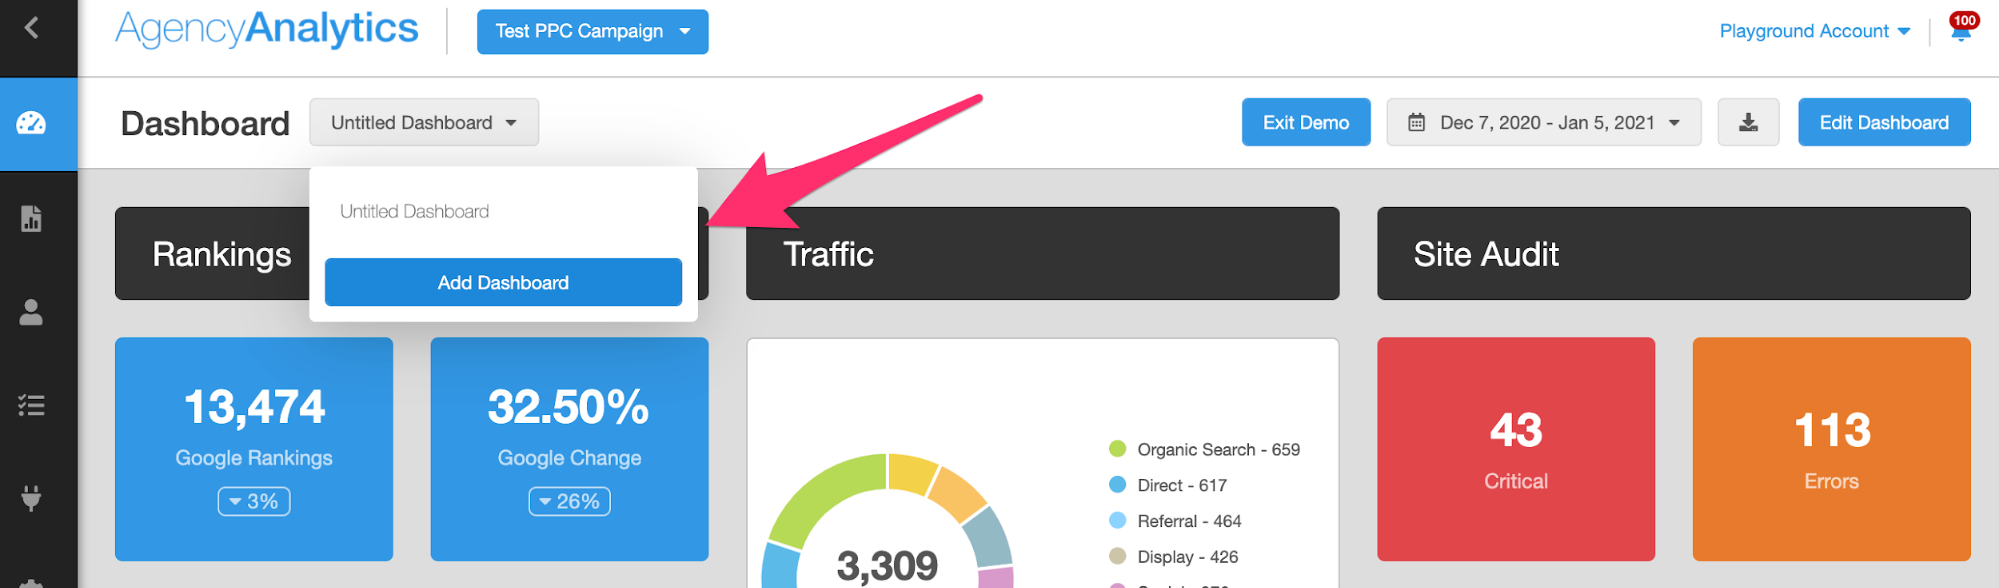
Task: Click the Add Dashboard button
Action: click(x=503, y=283)
